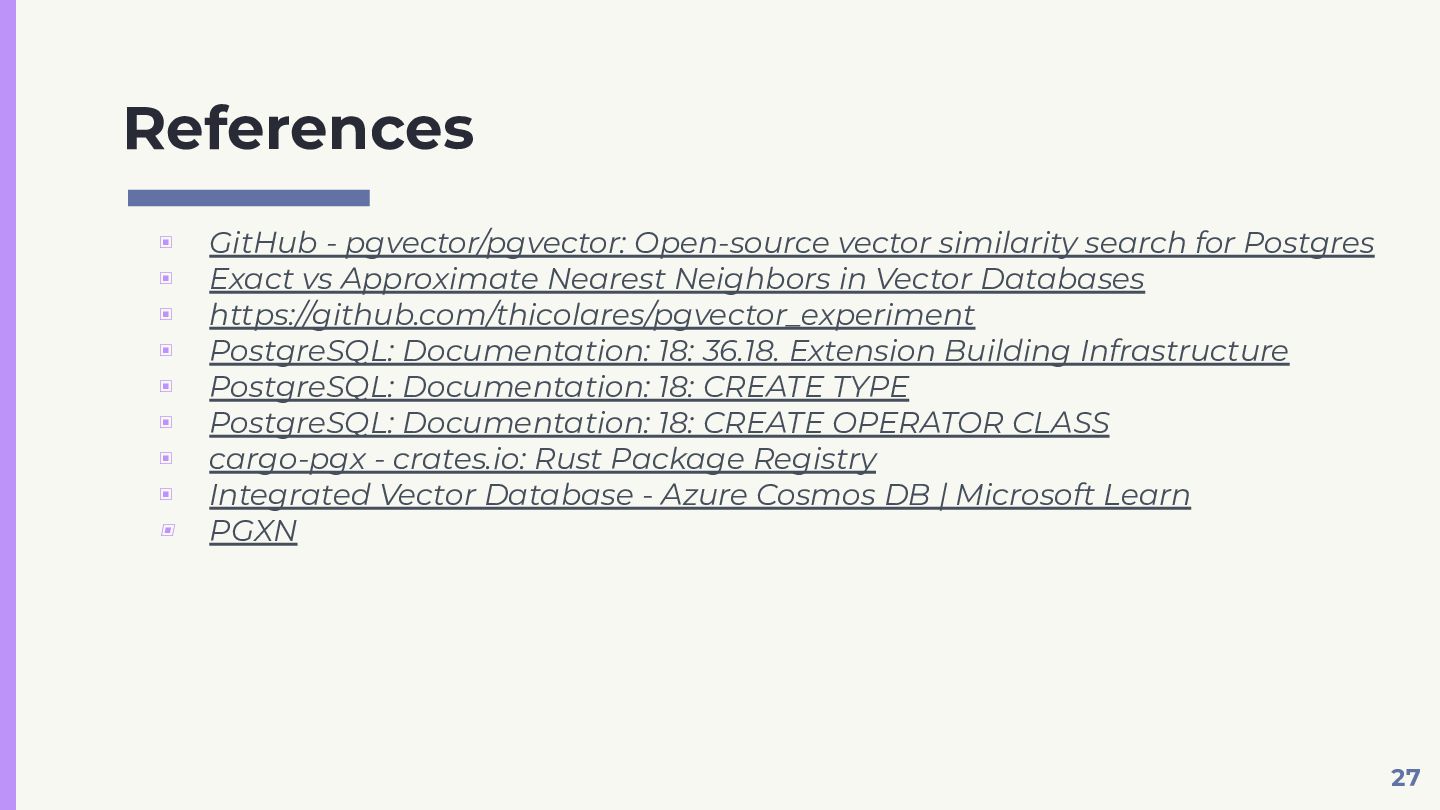Open cargo-pgx crates.io link
The height and width of the screenshot is (810, 1440).
tap(542, 459)
